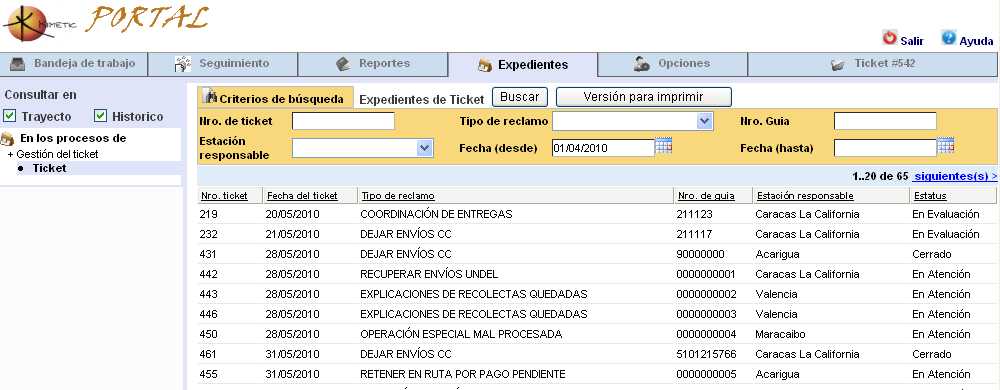Click Versión para imprimir button
1000x390 pixels.
[x=643, y=97]
